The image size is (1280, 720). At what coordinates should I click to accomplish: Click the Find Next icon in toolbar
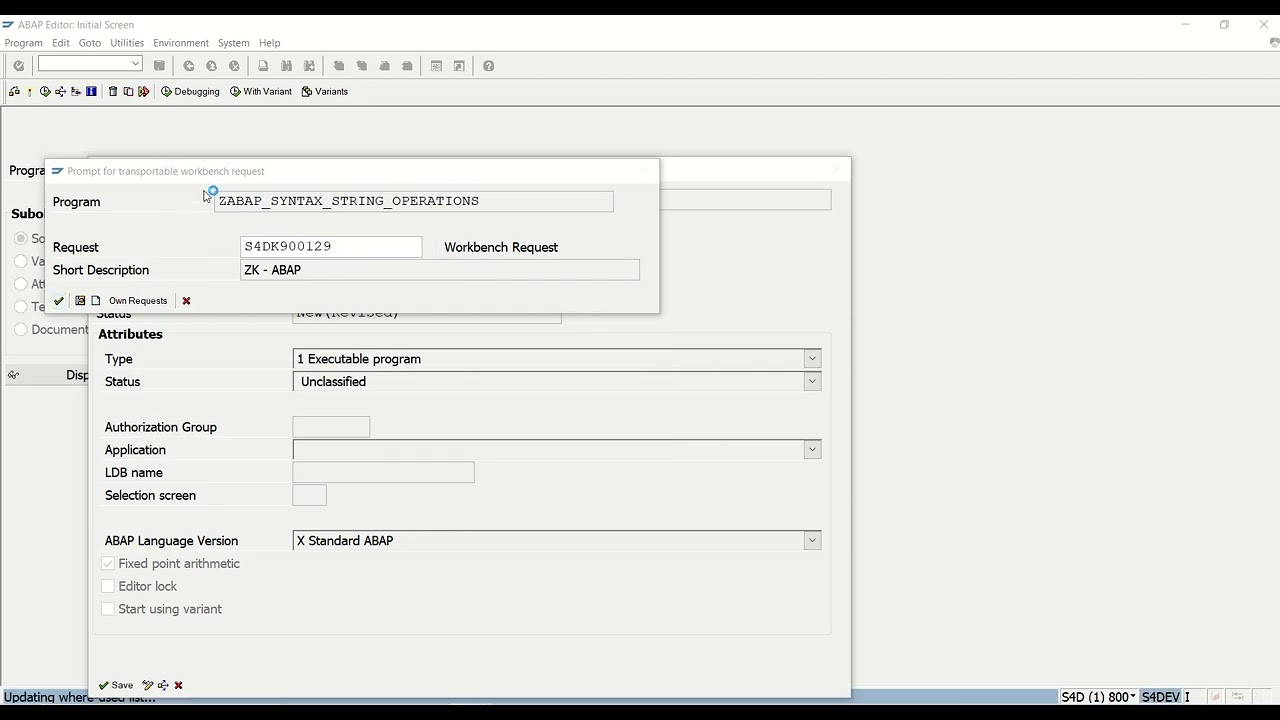tap(309, 66)
